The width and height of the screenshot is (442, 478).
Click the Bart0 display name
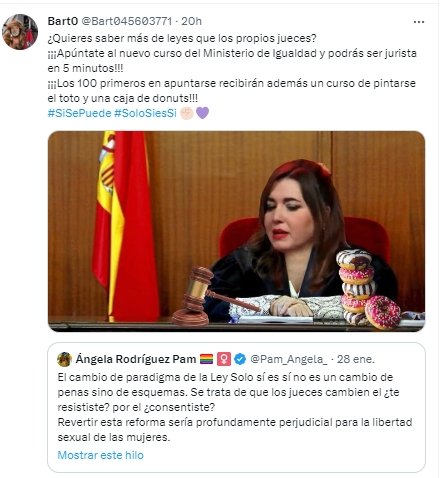coord(63,21)
